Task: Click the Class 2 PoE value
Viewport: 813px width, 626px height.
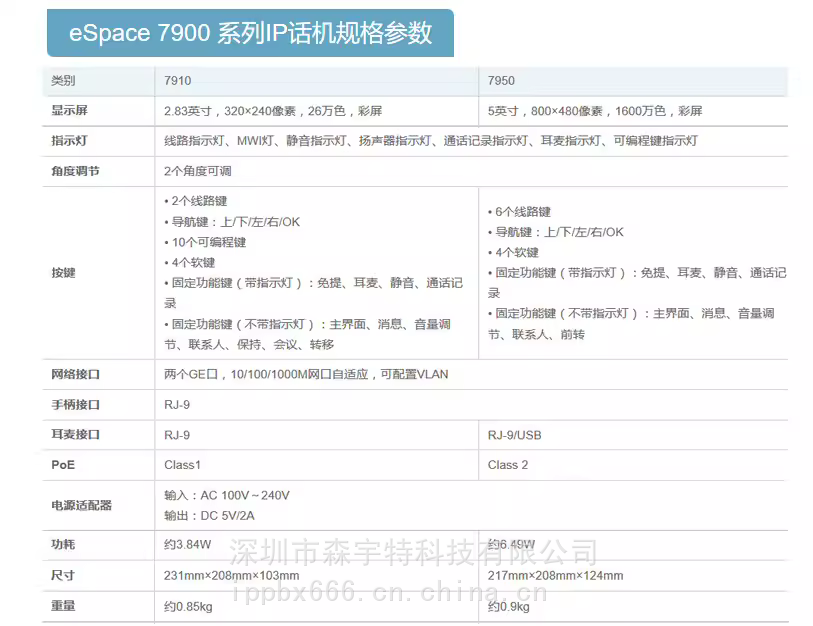Action: coord(508,465)
